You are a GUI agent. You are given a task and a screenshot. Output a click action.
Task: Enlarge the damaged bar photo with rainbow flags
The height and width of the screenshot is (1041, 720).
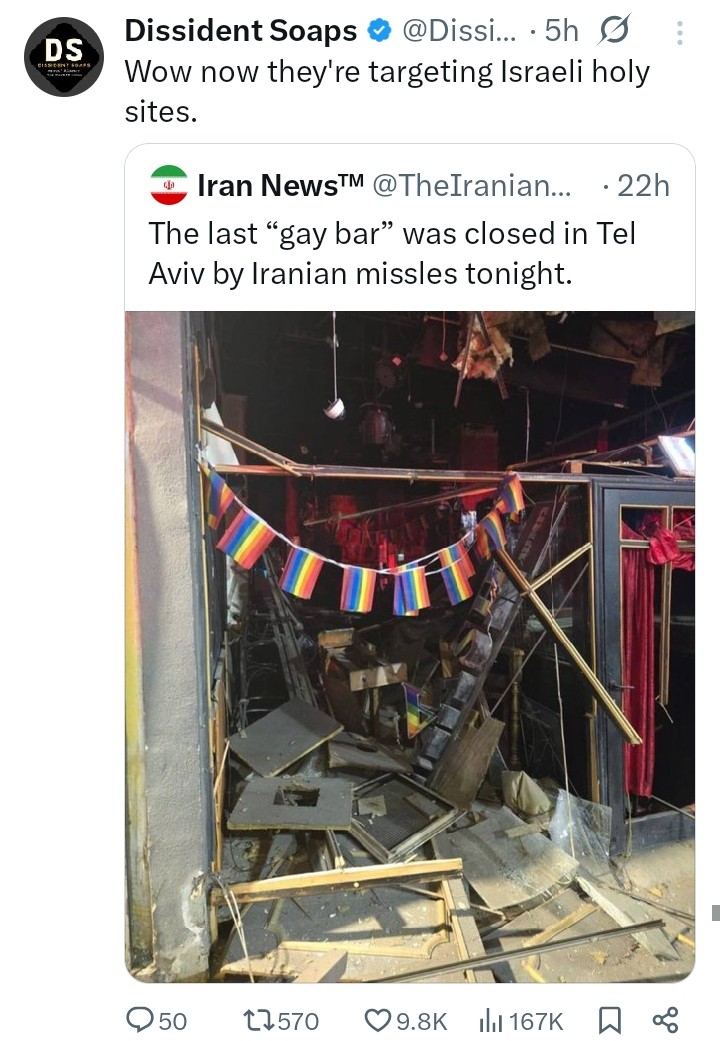click(x=410, y=647)
